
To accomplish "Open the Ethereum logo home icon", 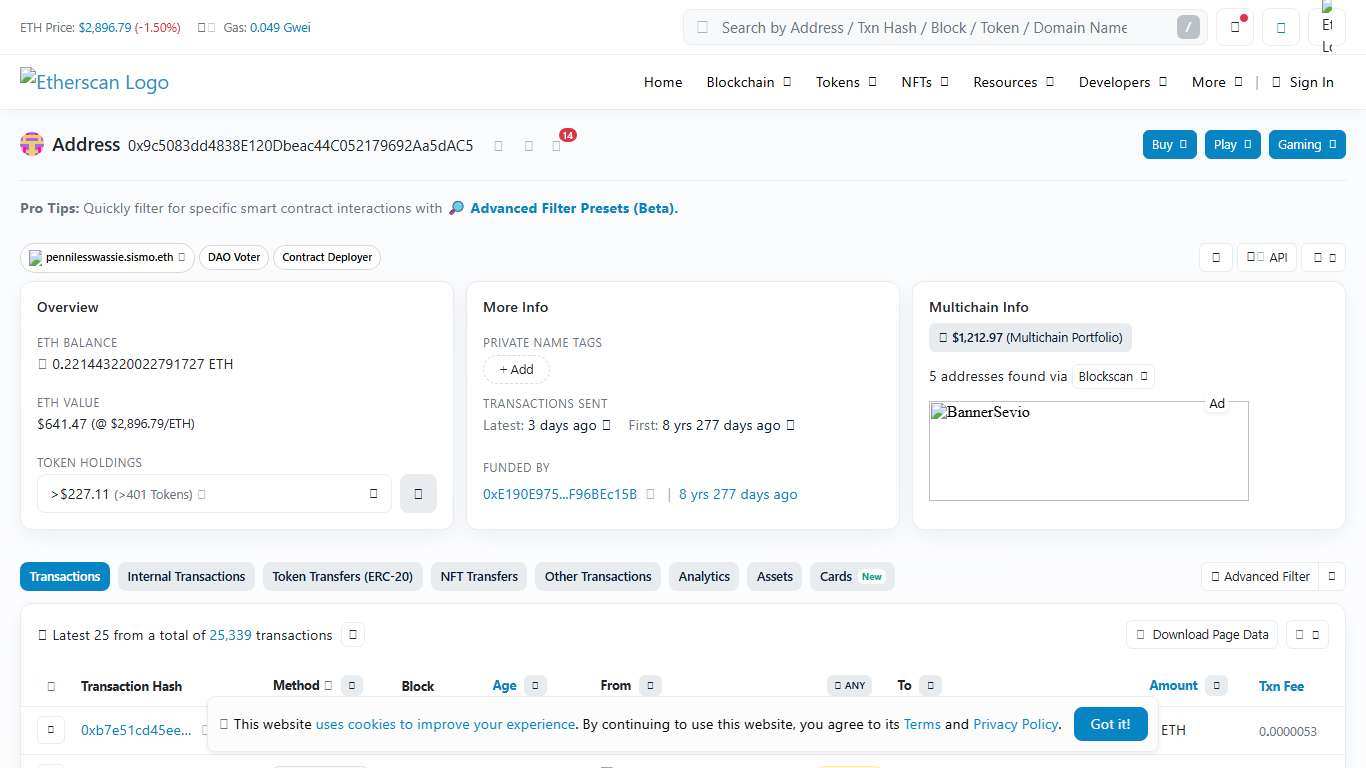I will tap(1327, 25).
